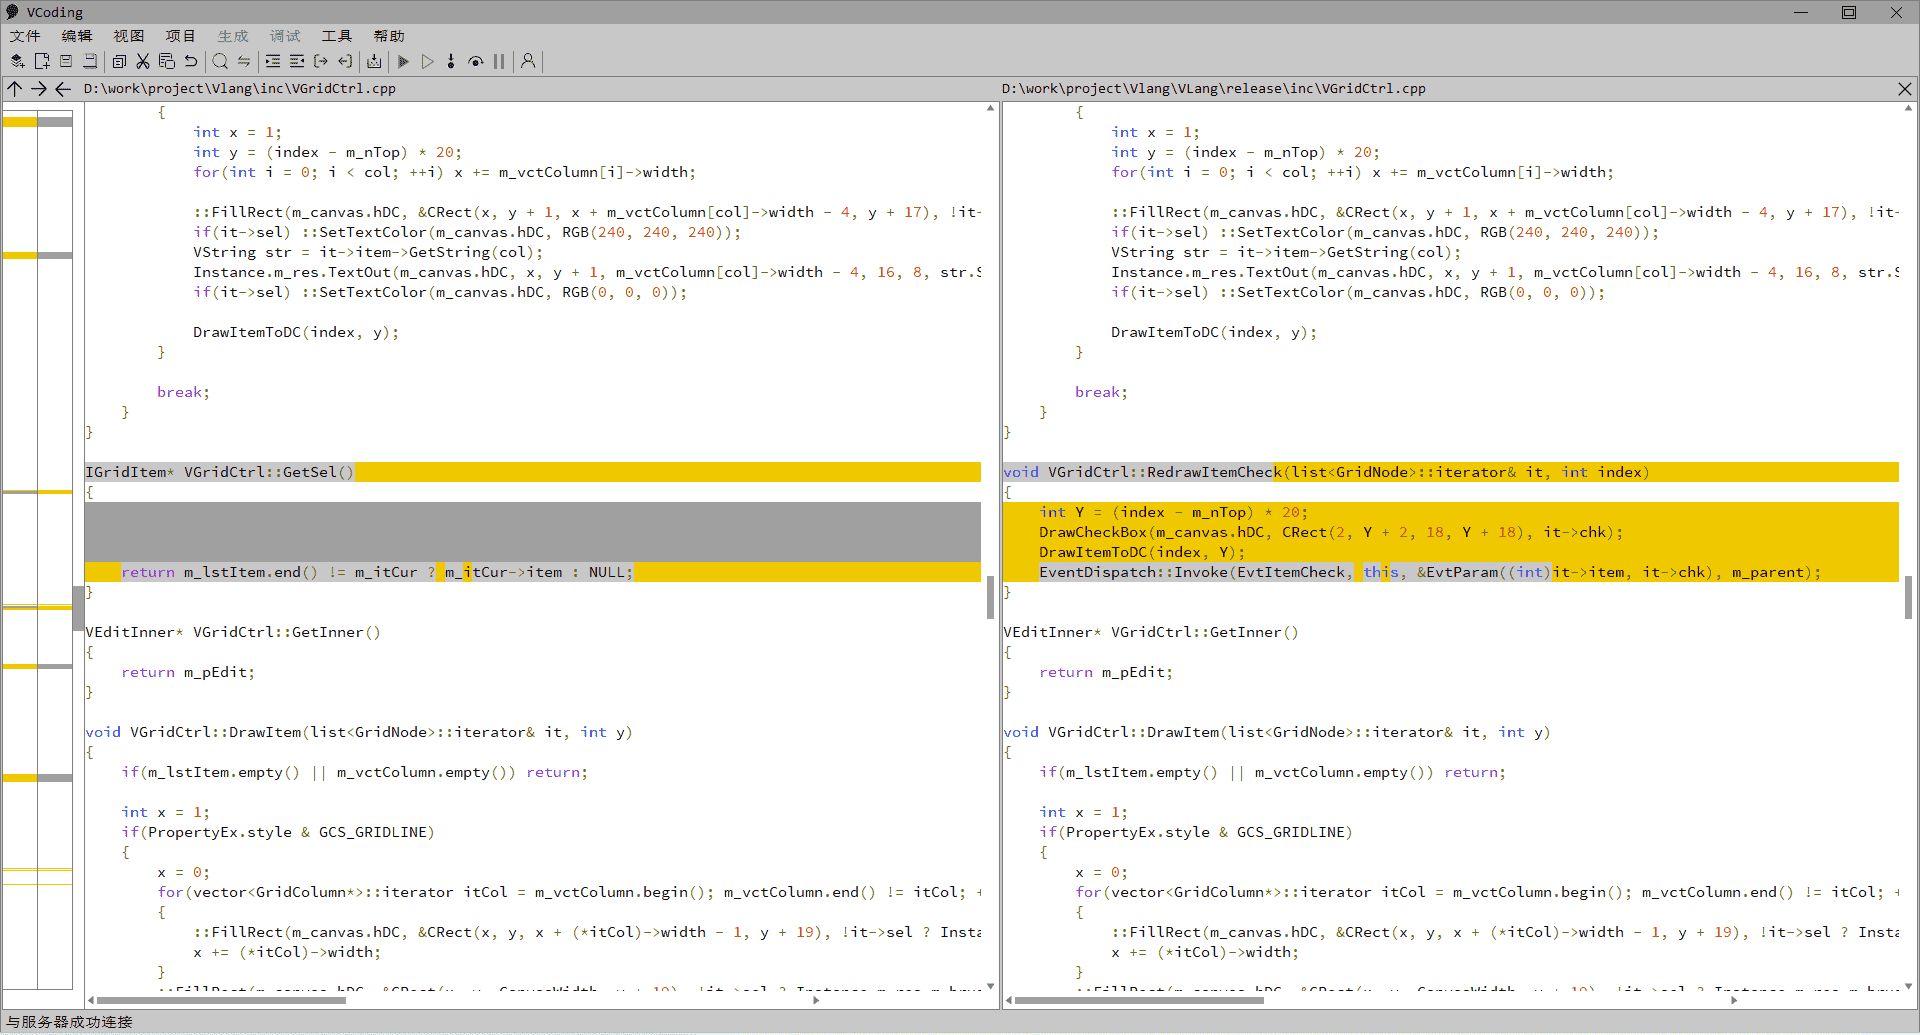Click the undo arrow icon
Screen dimensions: 1920x1035
(191, 61)
